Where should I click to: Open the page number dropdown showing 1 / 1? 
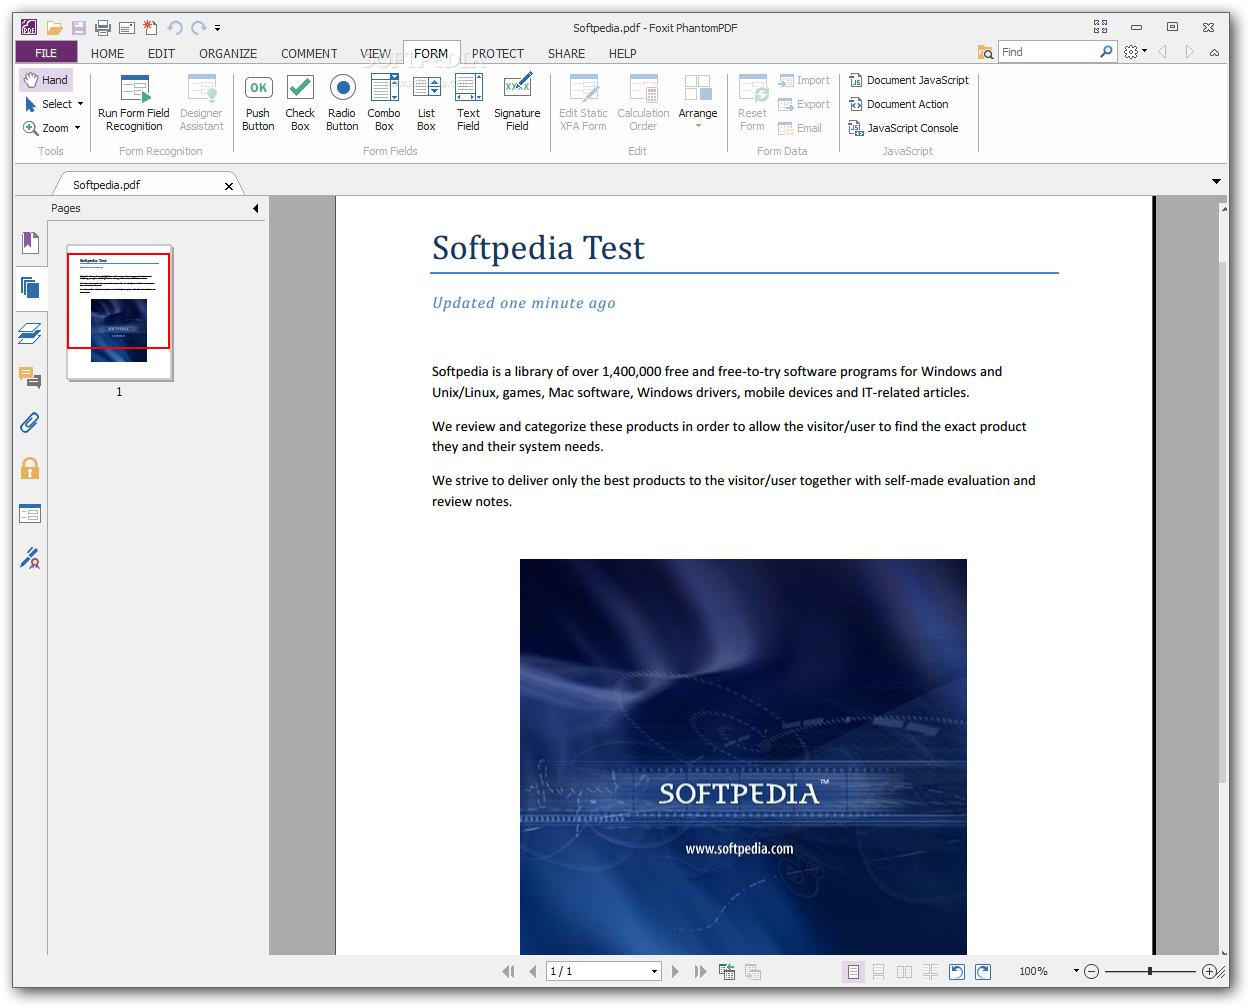pos(654,971)
